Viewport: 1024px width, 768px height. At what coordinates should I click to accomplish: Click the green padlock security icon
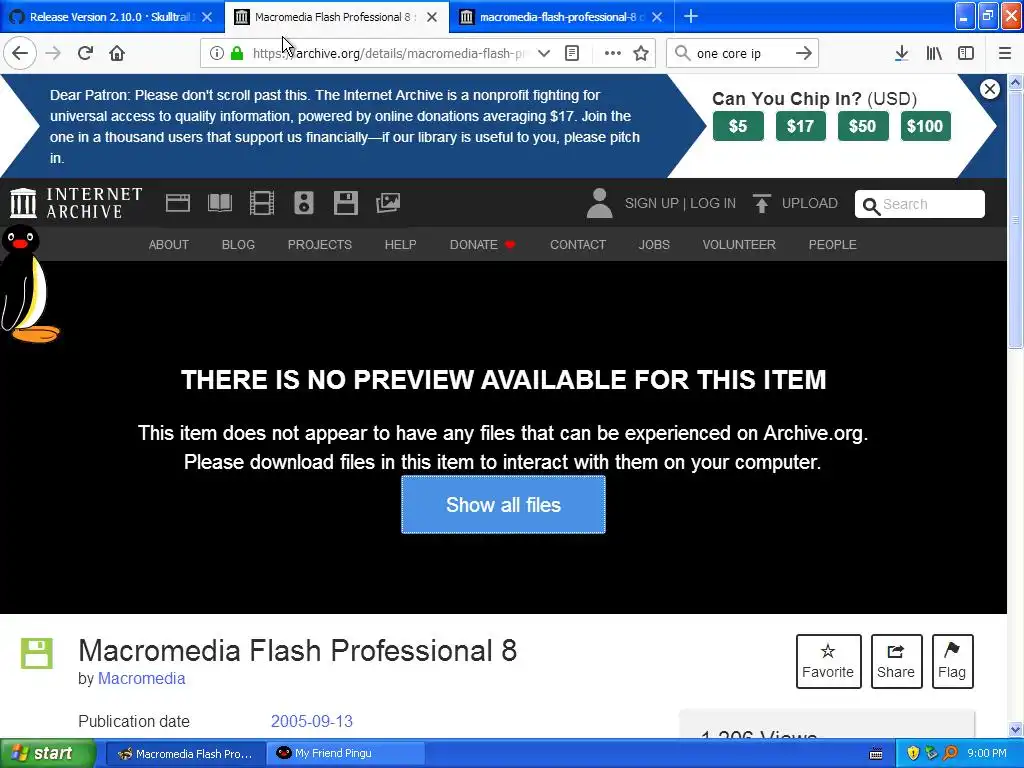(x=237, y=54)
